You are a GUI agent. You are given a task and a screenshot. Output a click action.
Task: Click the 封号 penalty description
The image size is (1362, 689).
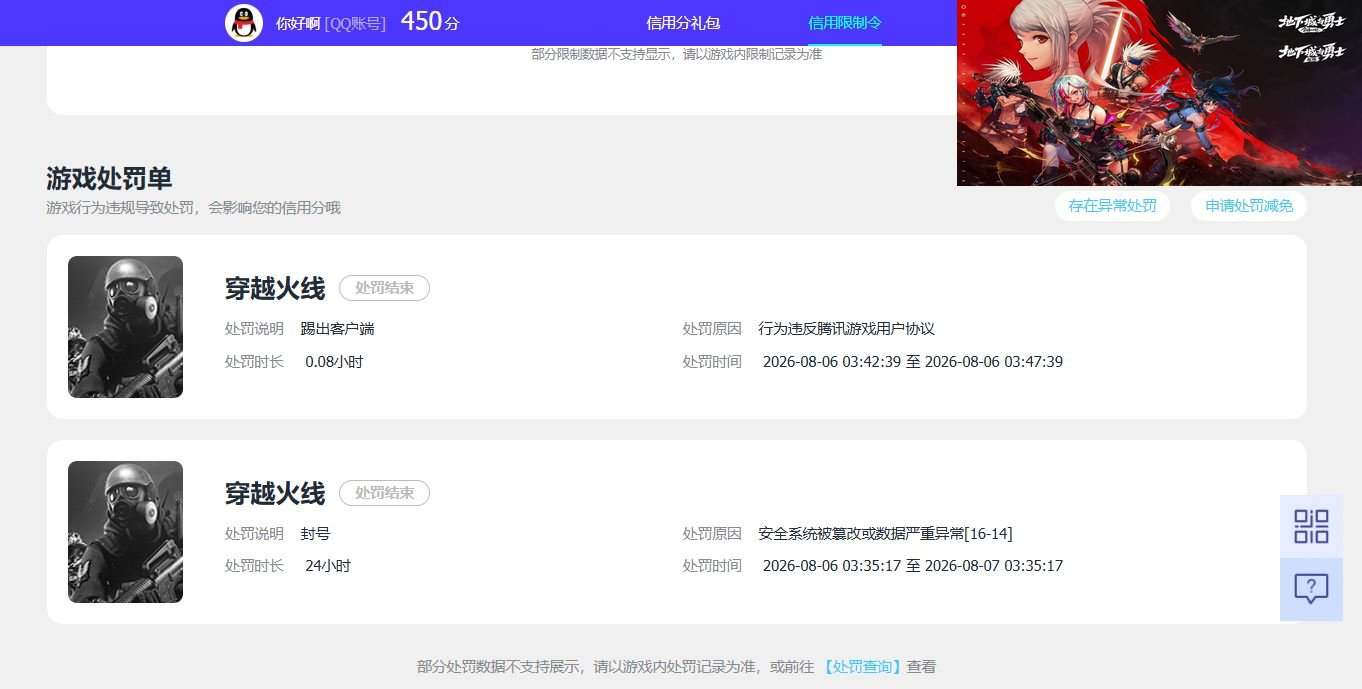(315, 534)
